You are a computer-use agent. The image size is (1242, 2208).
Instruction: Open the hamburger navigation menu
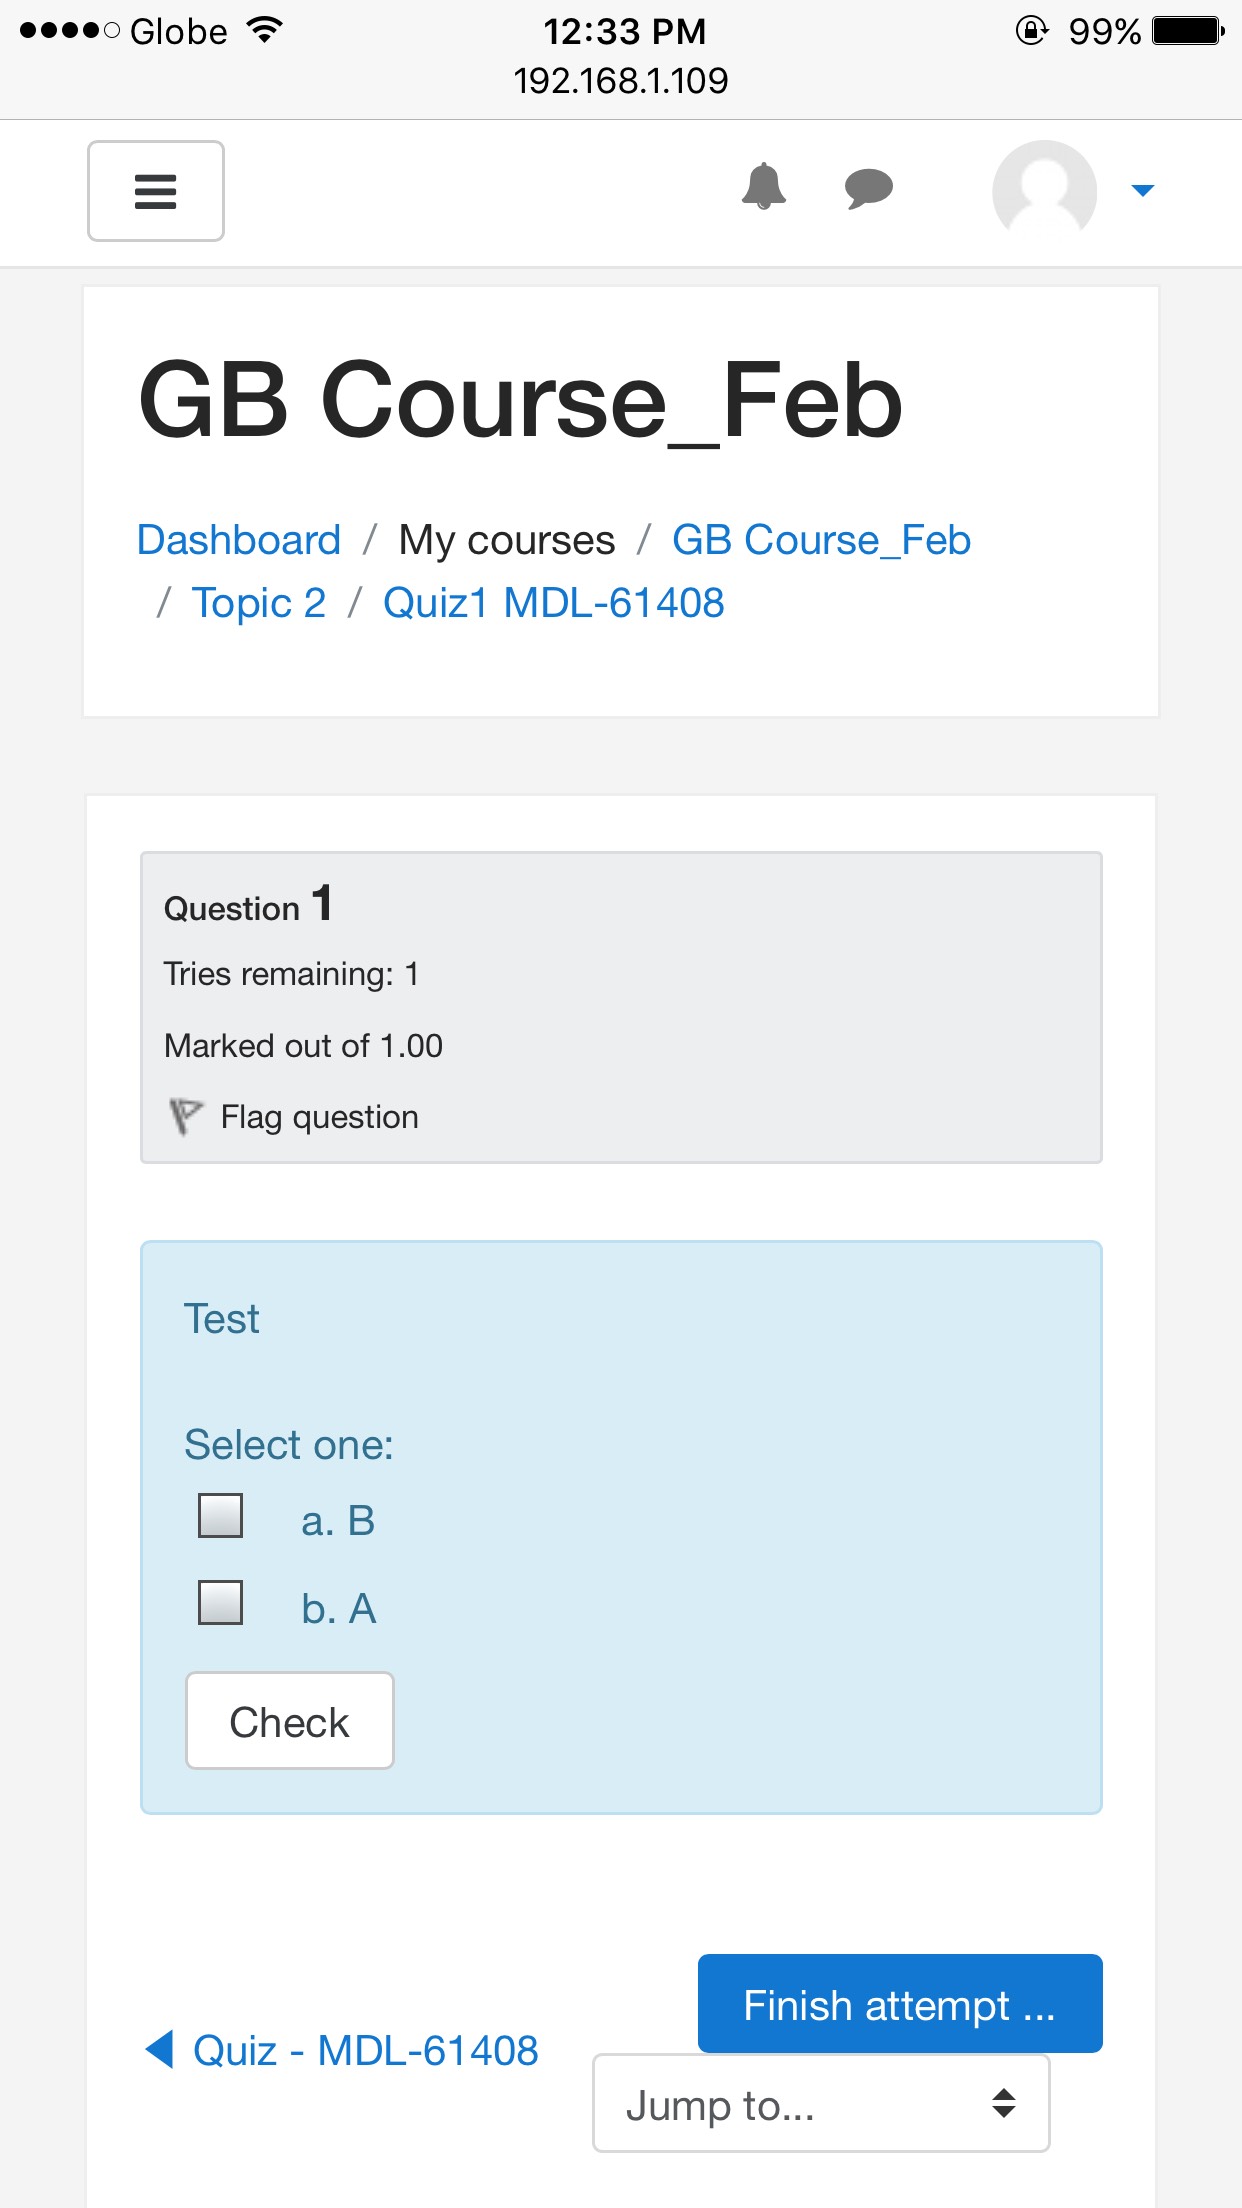pos(155,191)
